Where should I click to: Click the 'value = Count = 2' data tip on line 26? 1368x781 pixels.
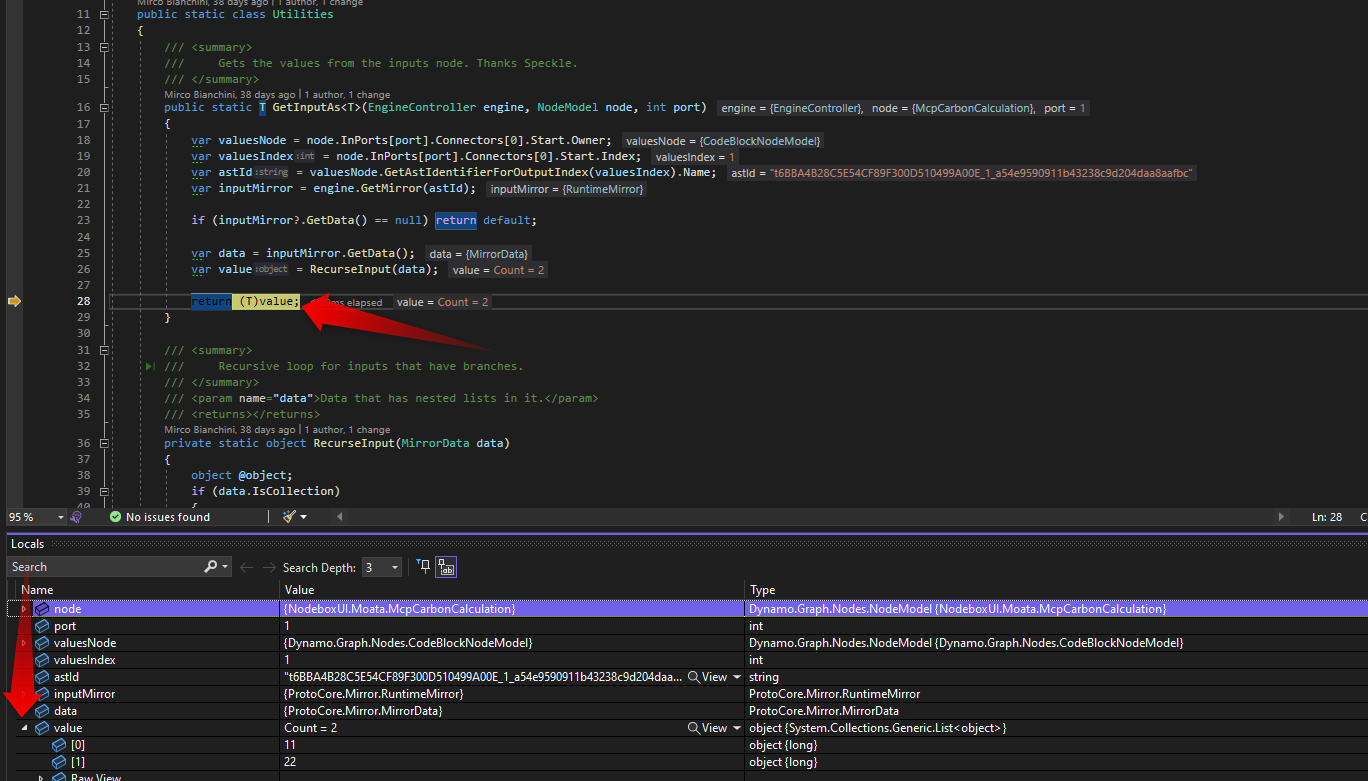(498, 270)
